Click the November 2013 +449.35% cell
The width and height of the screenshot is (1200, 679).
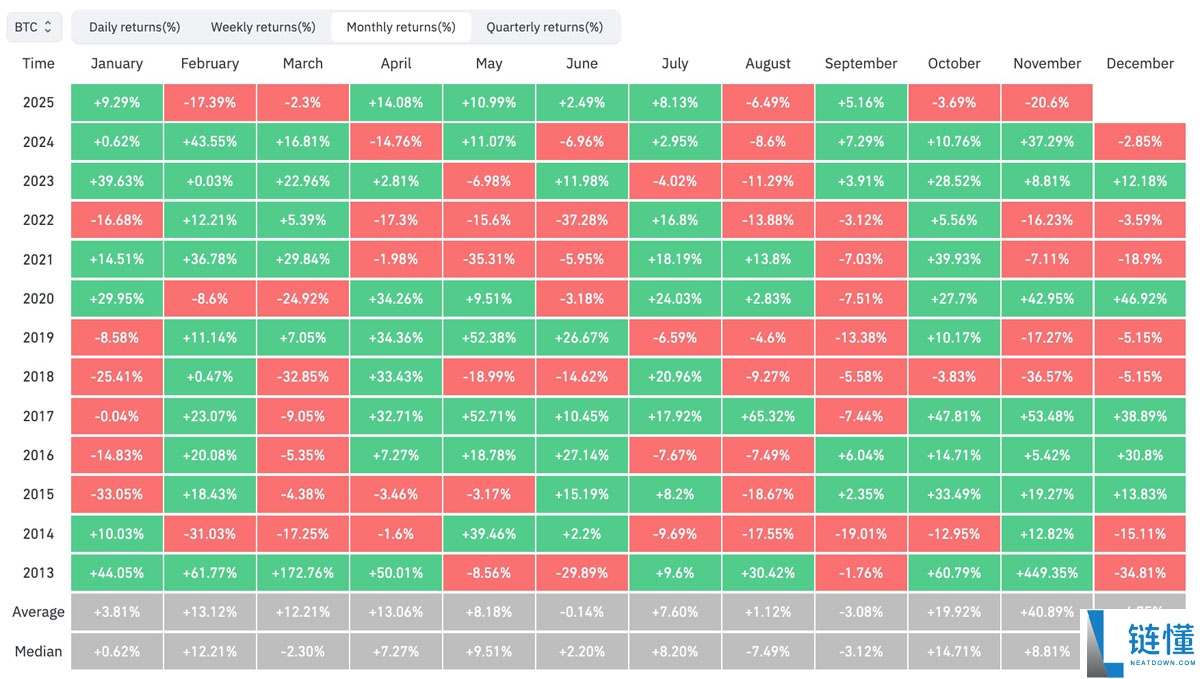pyautogui.click(x=1047, y=573)
